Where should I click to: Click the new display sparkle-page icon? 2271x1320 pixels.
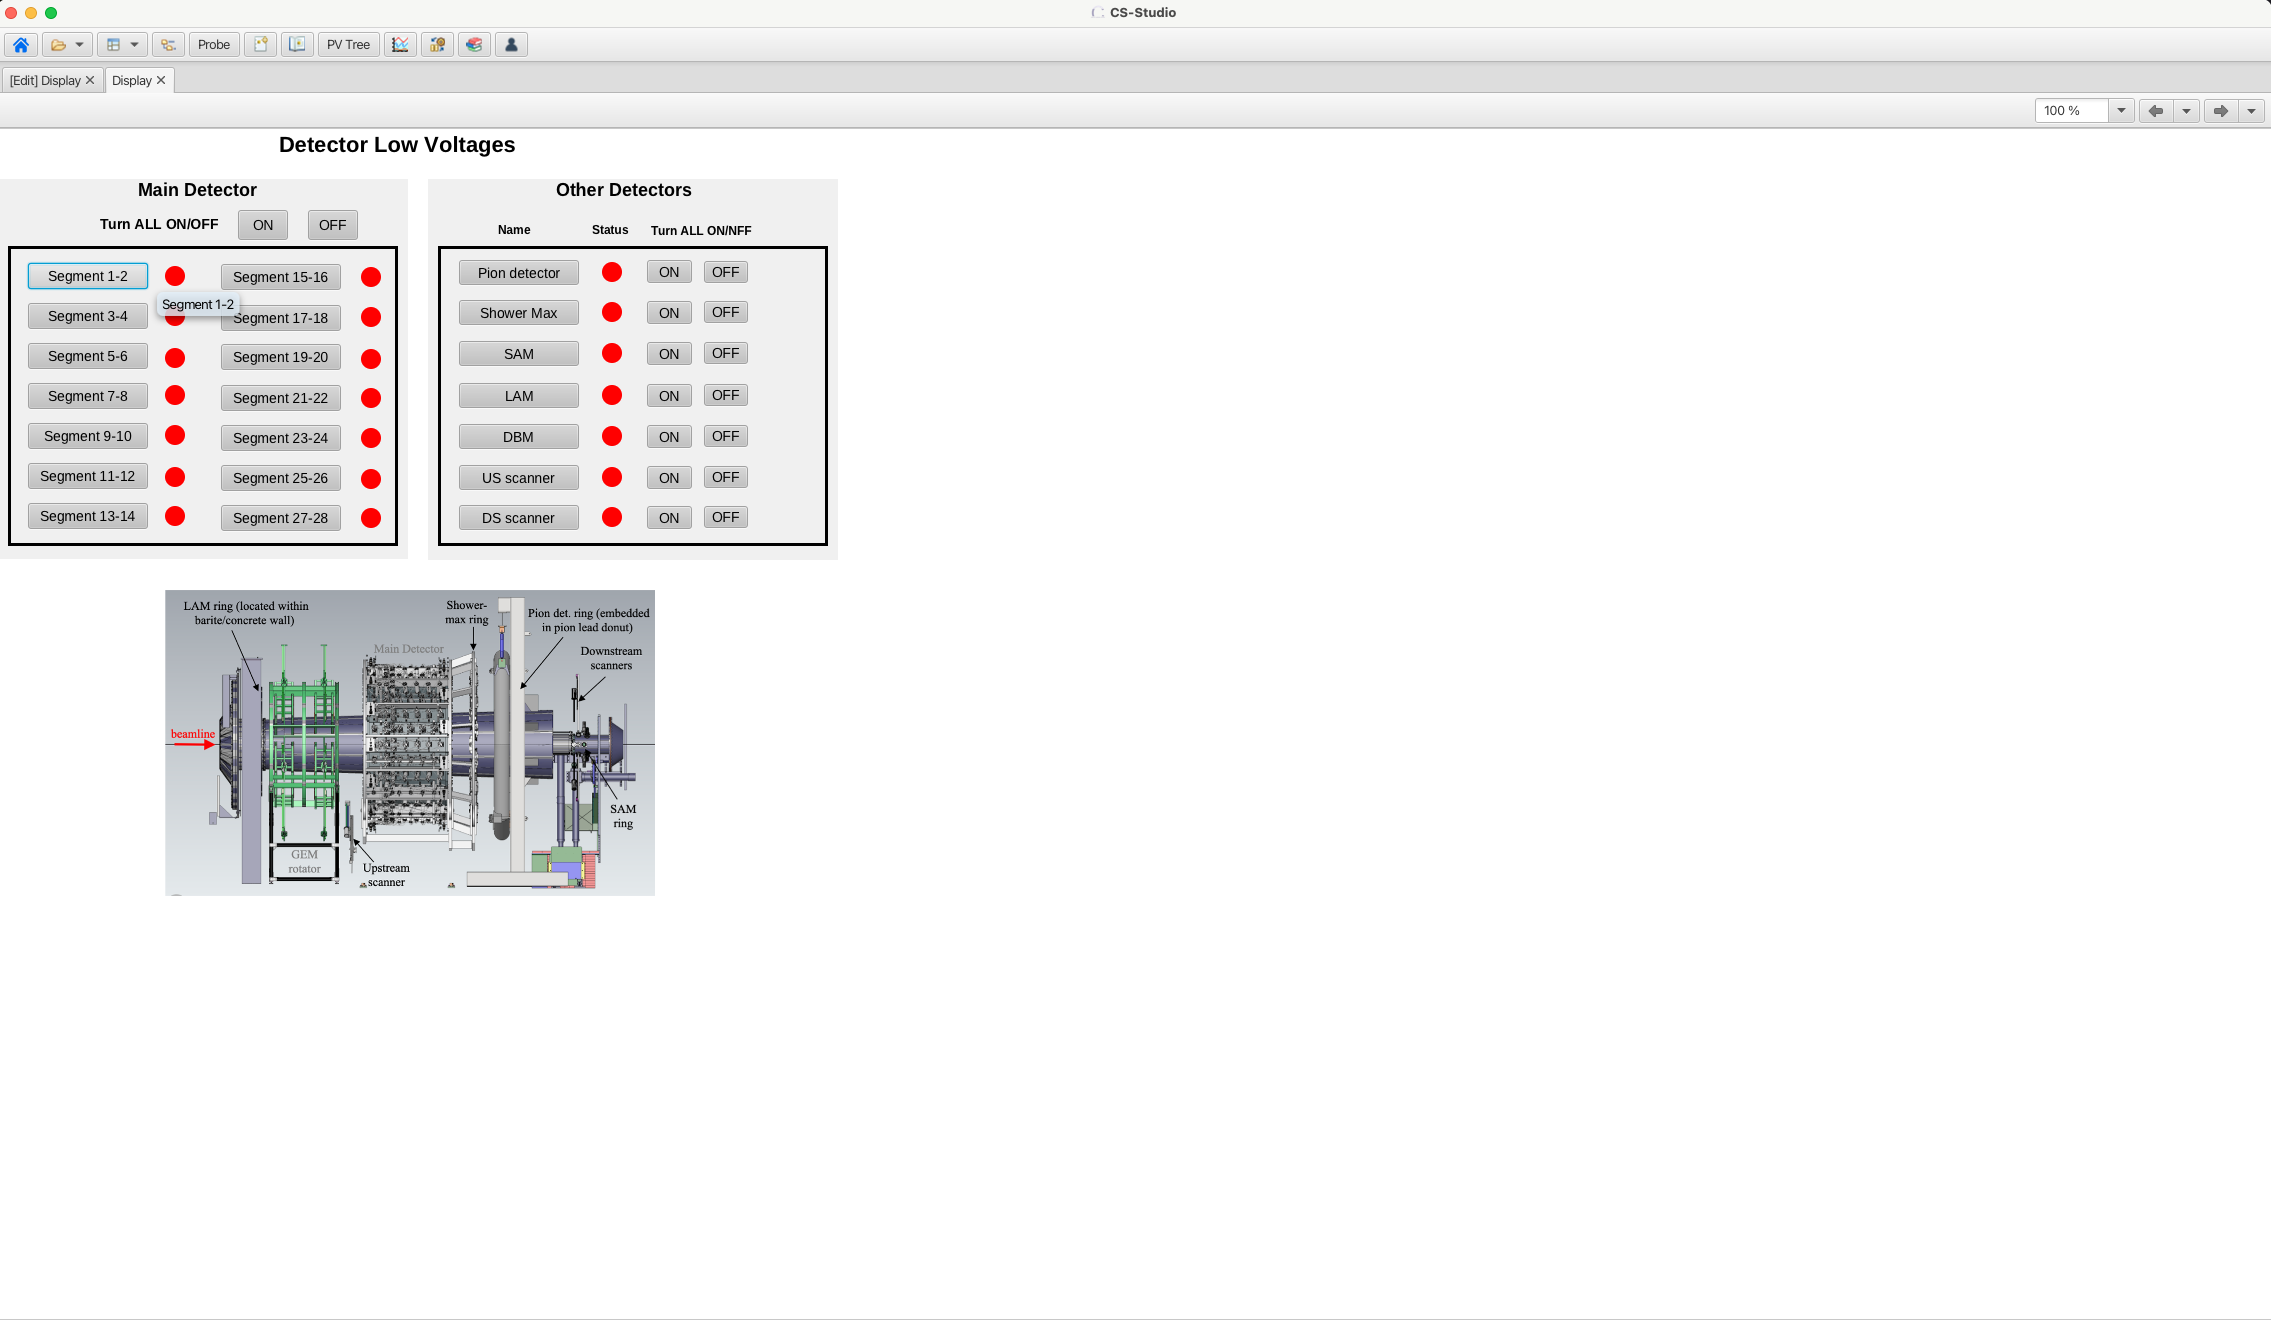[x=260, y=45]
